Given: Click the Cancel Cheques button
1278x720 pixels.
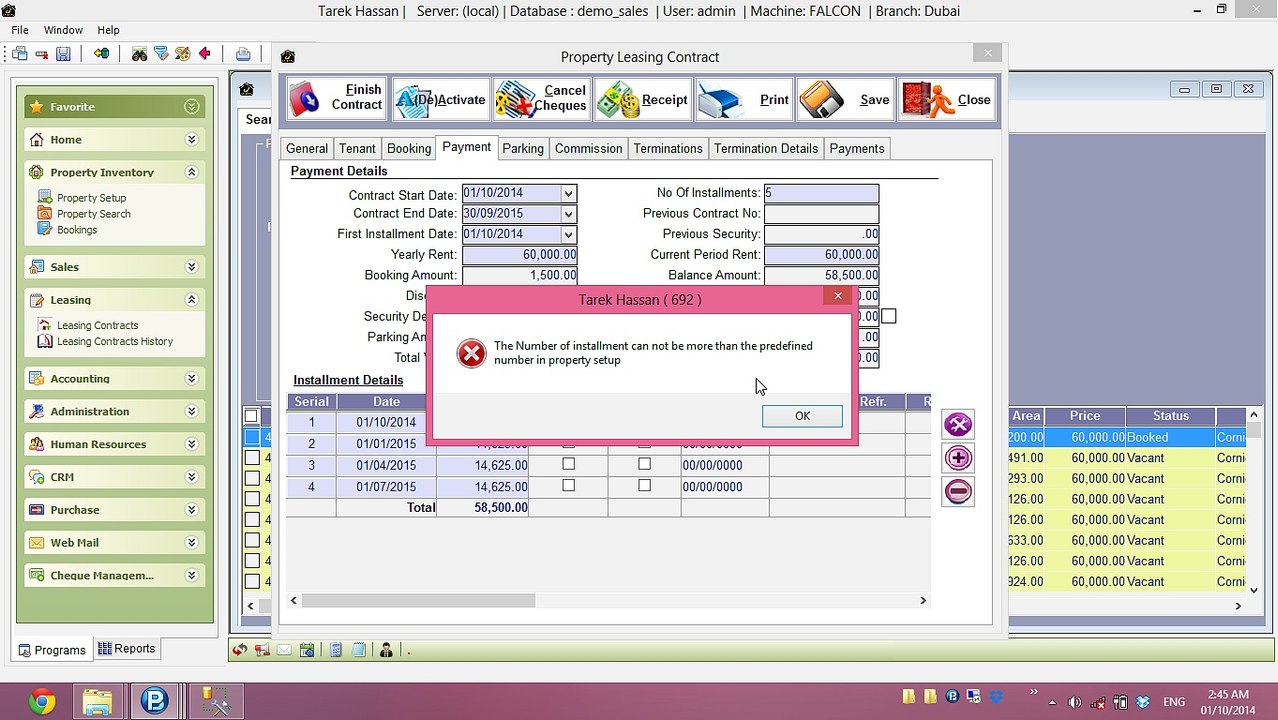Looking at the screenshot, I should tap(541, 99).
